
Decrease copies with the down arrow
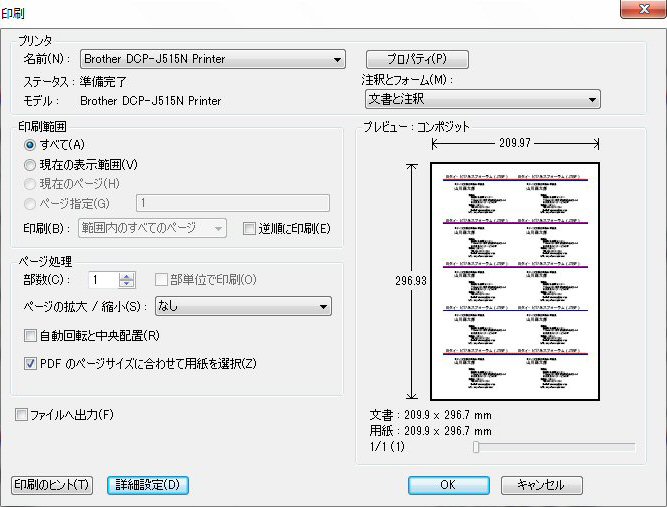126,285
